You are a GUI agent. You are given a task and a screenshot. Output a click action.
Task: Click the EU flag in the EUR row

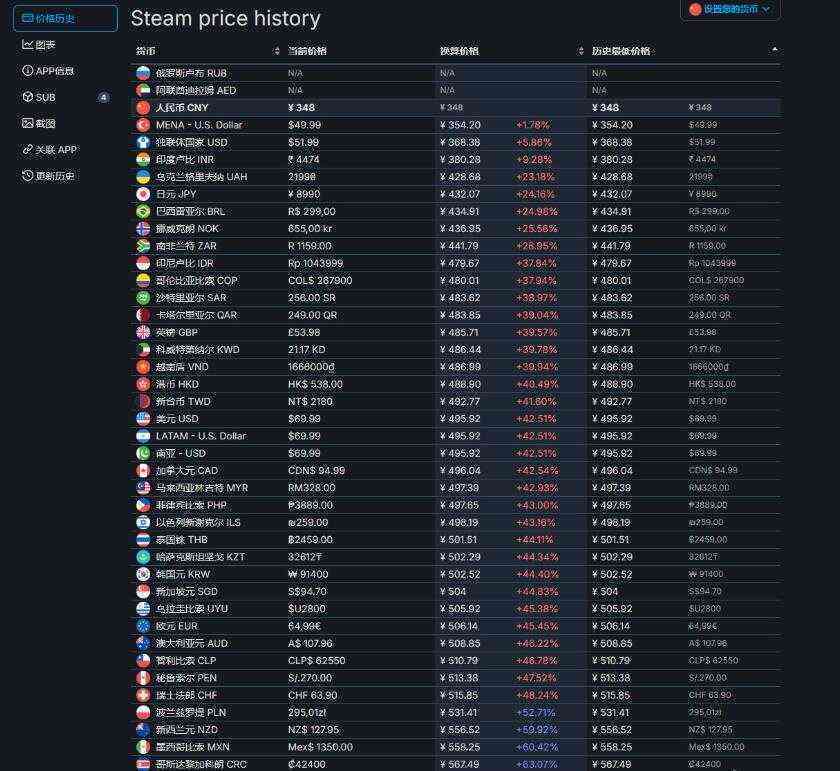[143, 626]
